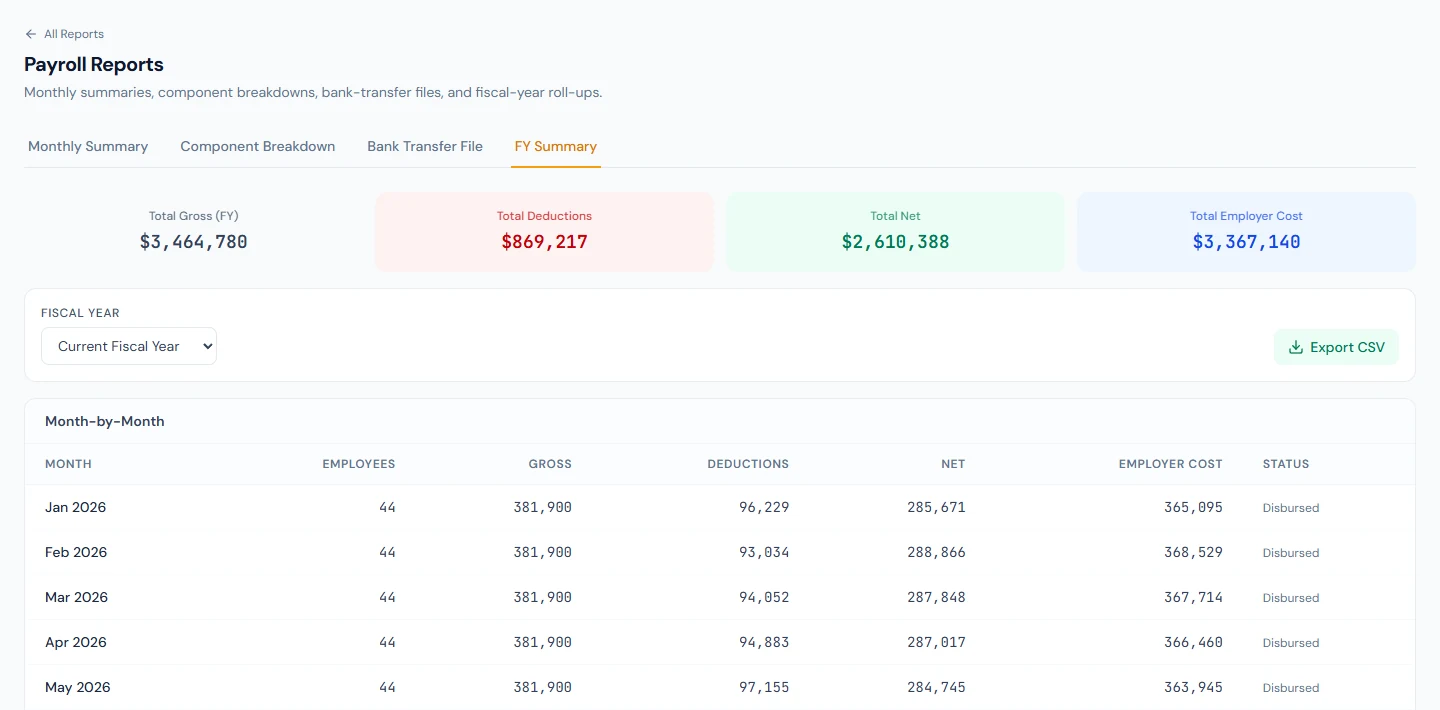1440x710 pixels.
Task: Select the Jan 2026 row label
Action: tap(75, 507)
